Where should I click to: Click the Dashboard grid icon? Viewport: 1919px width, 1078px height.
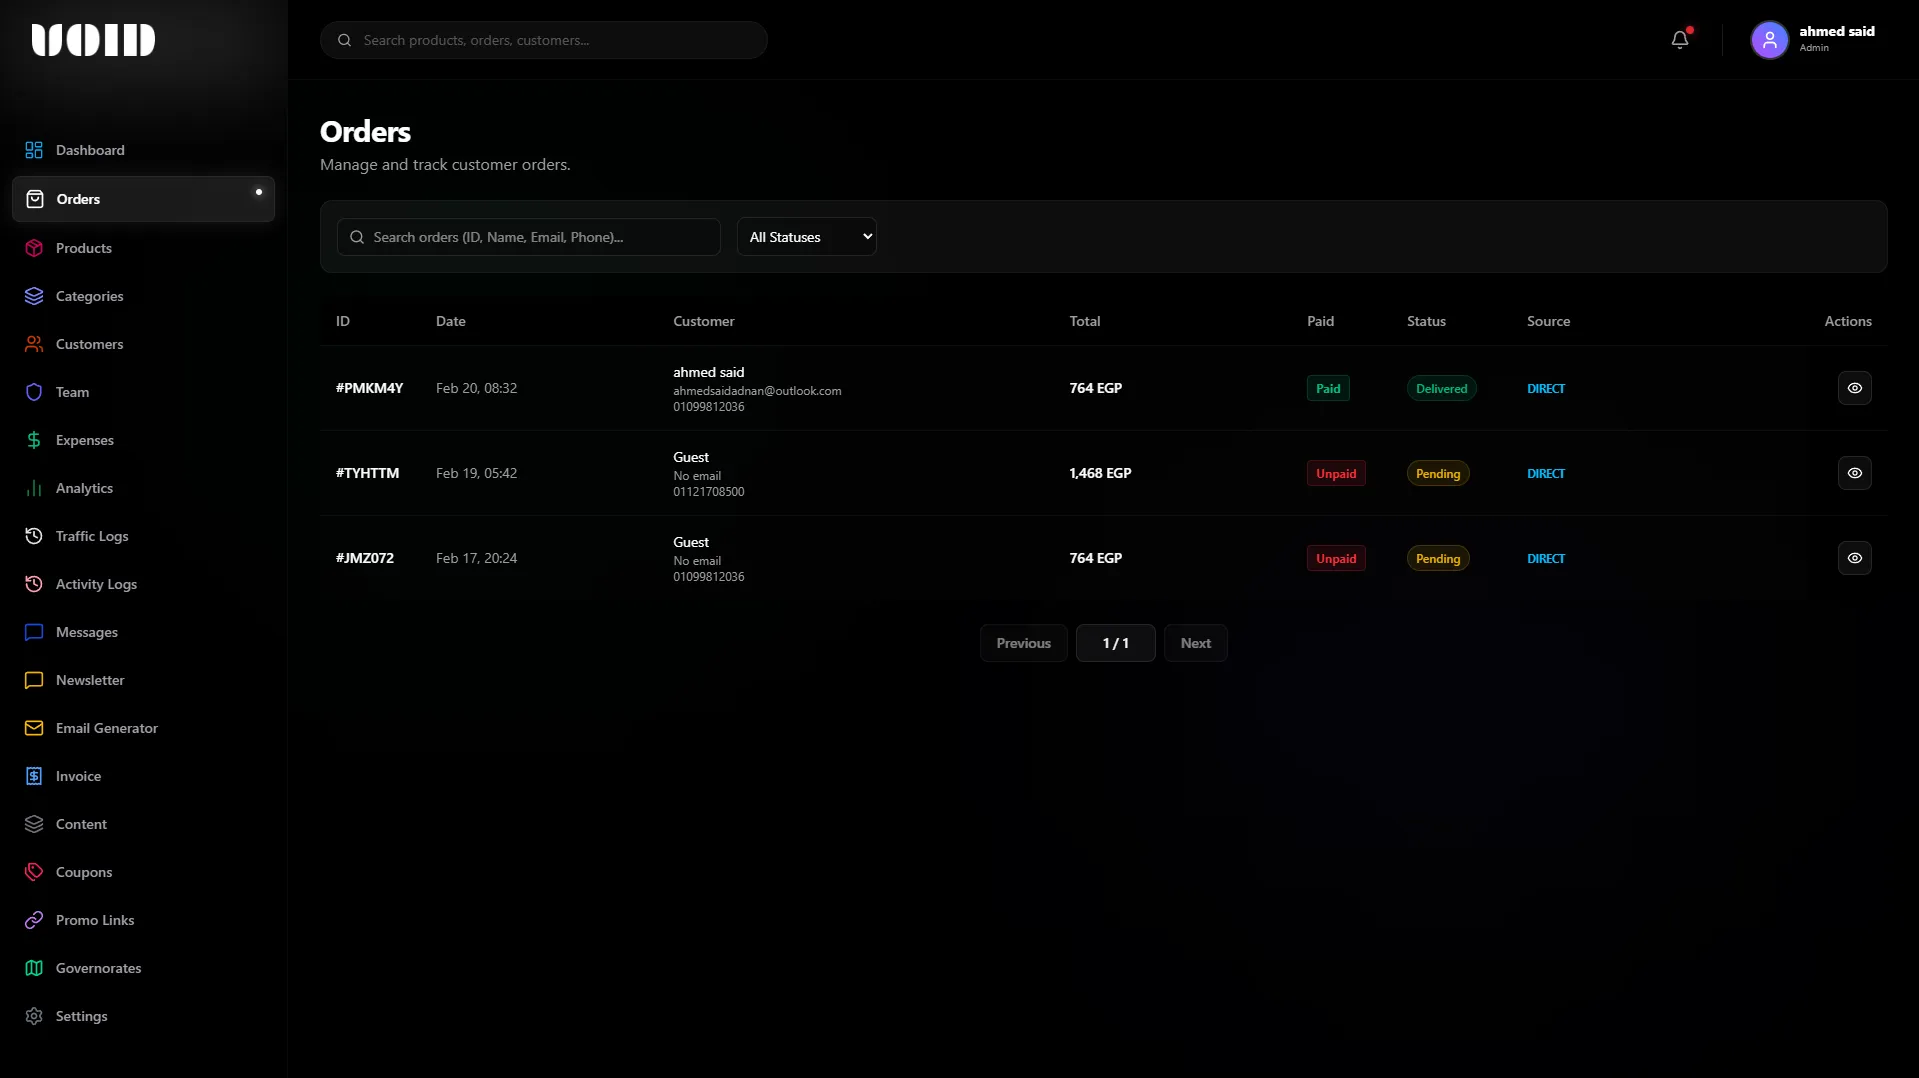pos(34,150)
